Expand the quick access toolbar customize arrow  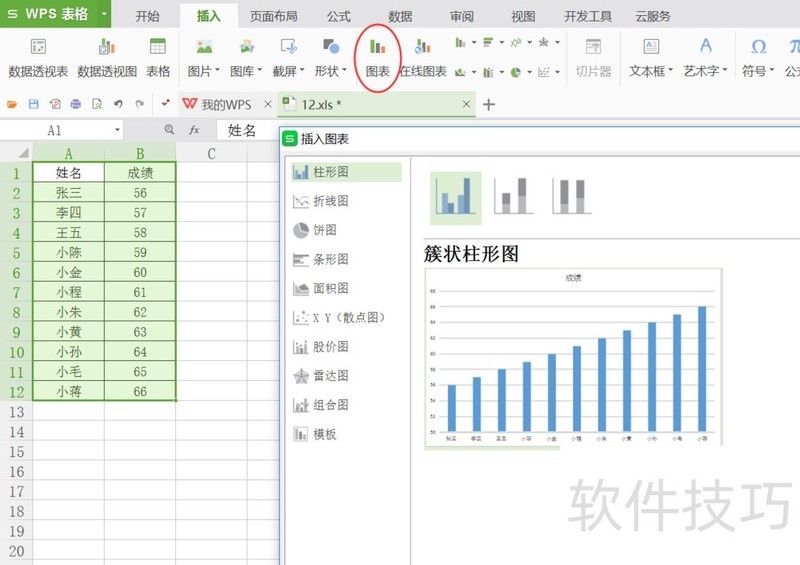click(165, 104)
